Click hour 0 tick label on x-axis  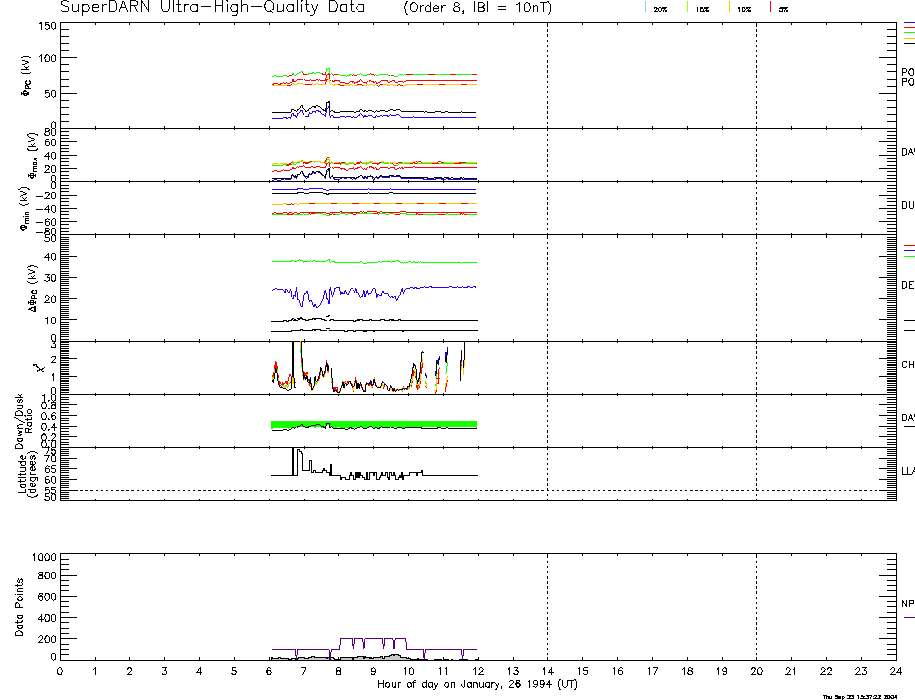[60, 672]
